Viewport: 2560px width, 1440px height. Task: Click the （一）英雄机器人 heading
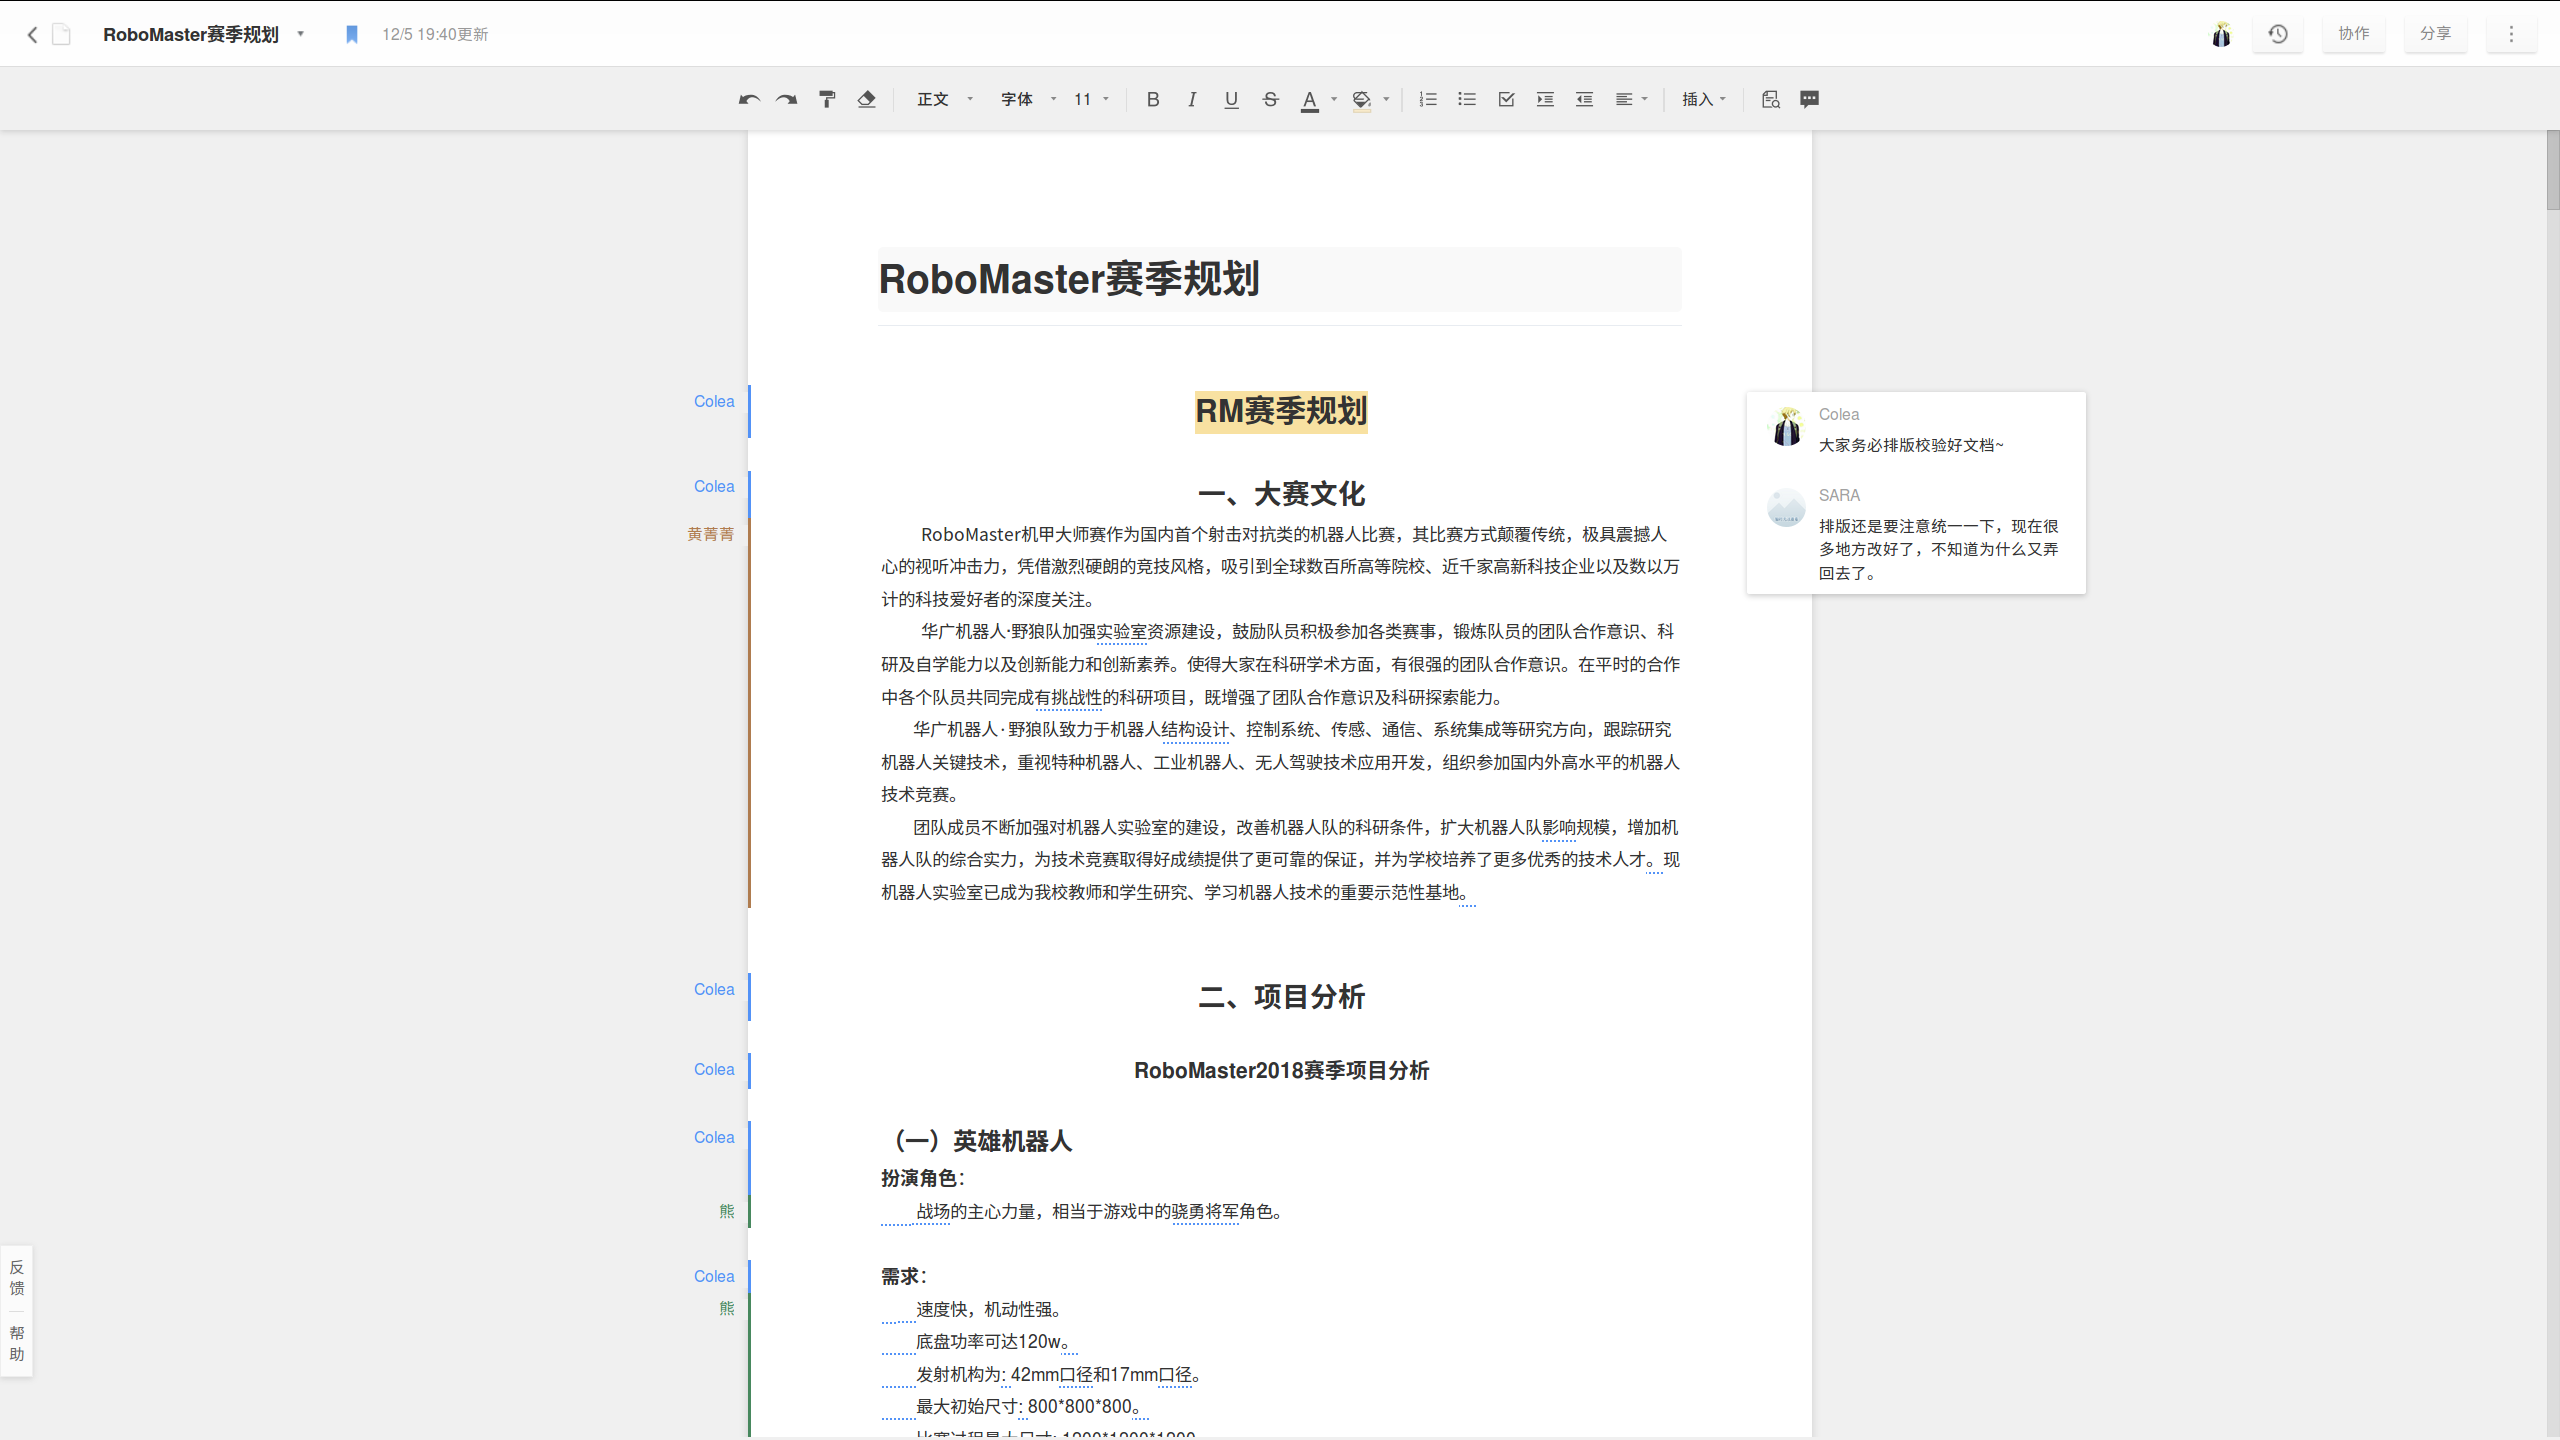[978, 1141]
